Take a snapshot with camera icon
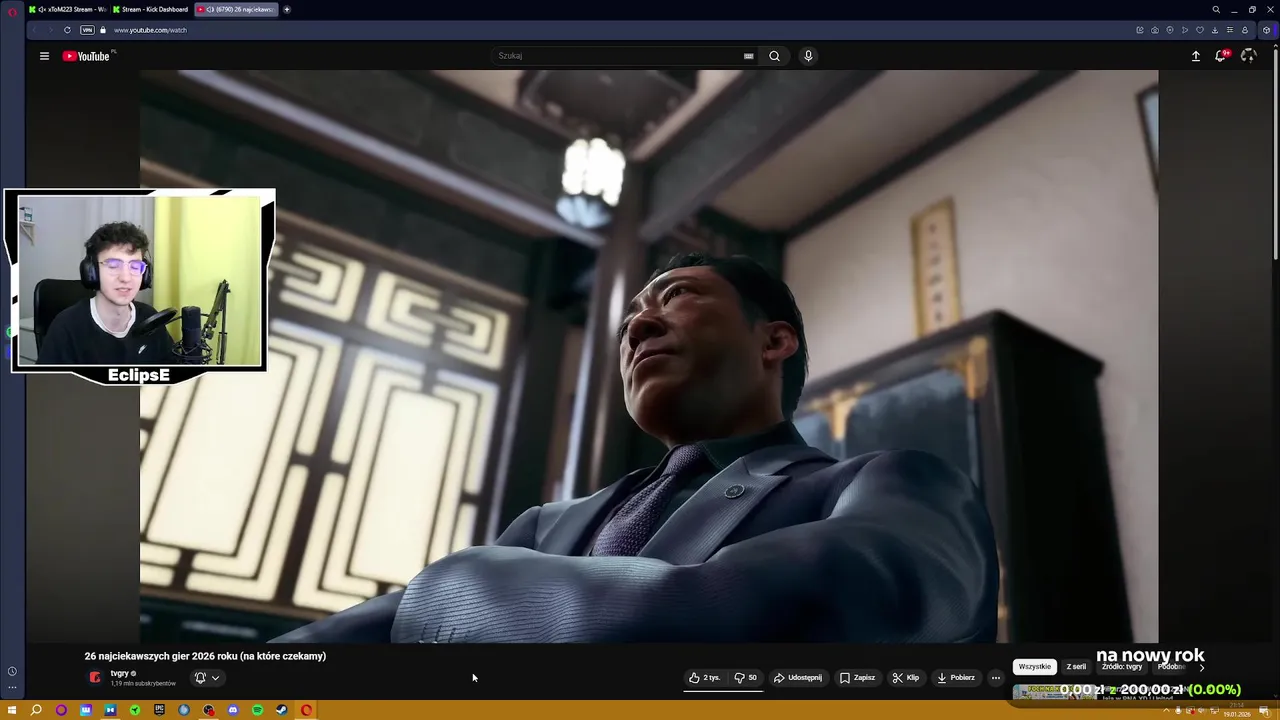This screenshot has width=1280, height=720. tap(1155, 30)
